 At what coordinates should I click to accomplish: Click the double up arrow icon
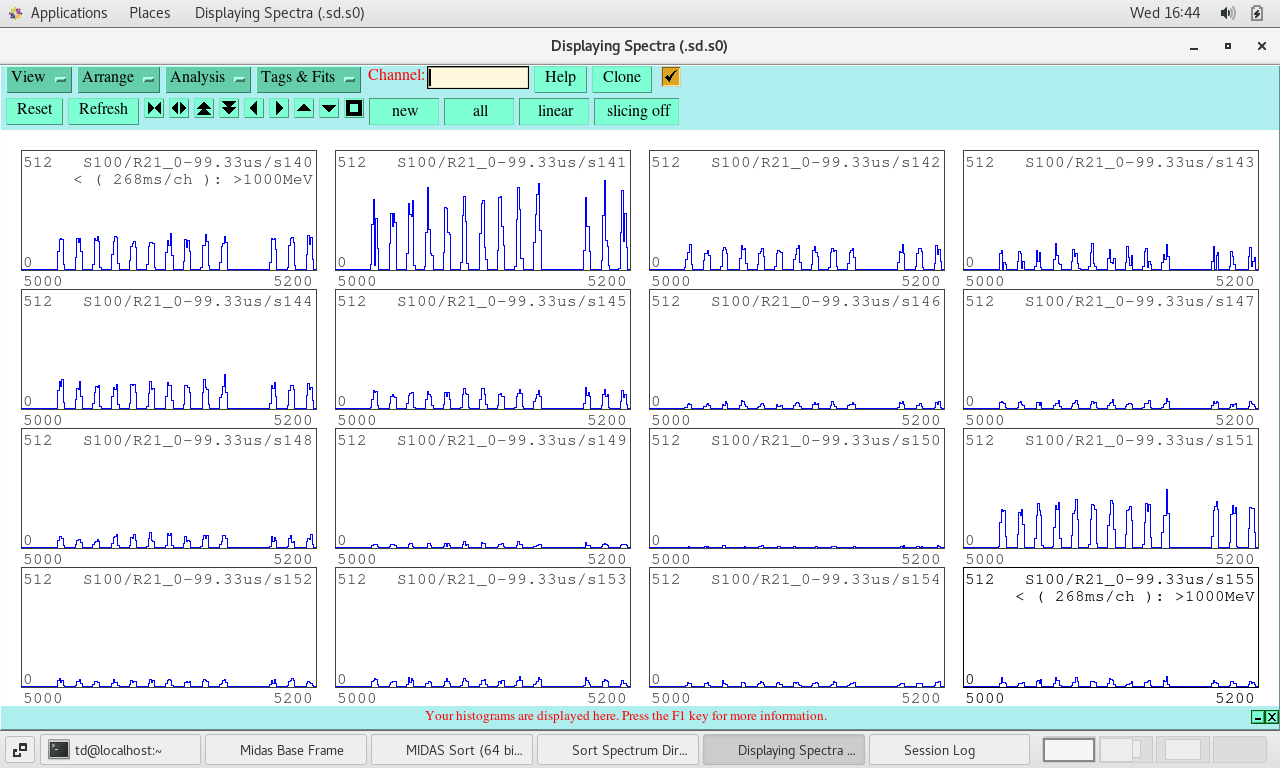[x=204, y=109]
